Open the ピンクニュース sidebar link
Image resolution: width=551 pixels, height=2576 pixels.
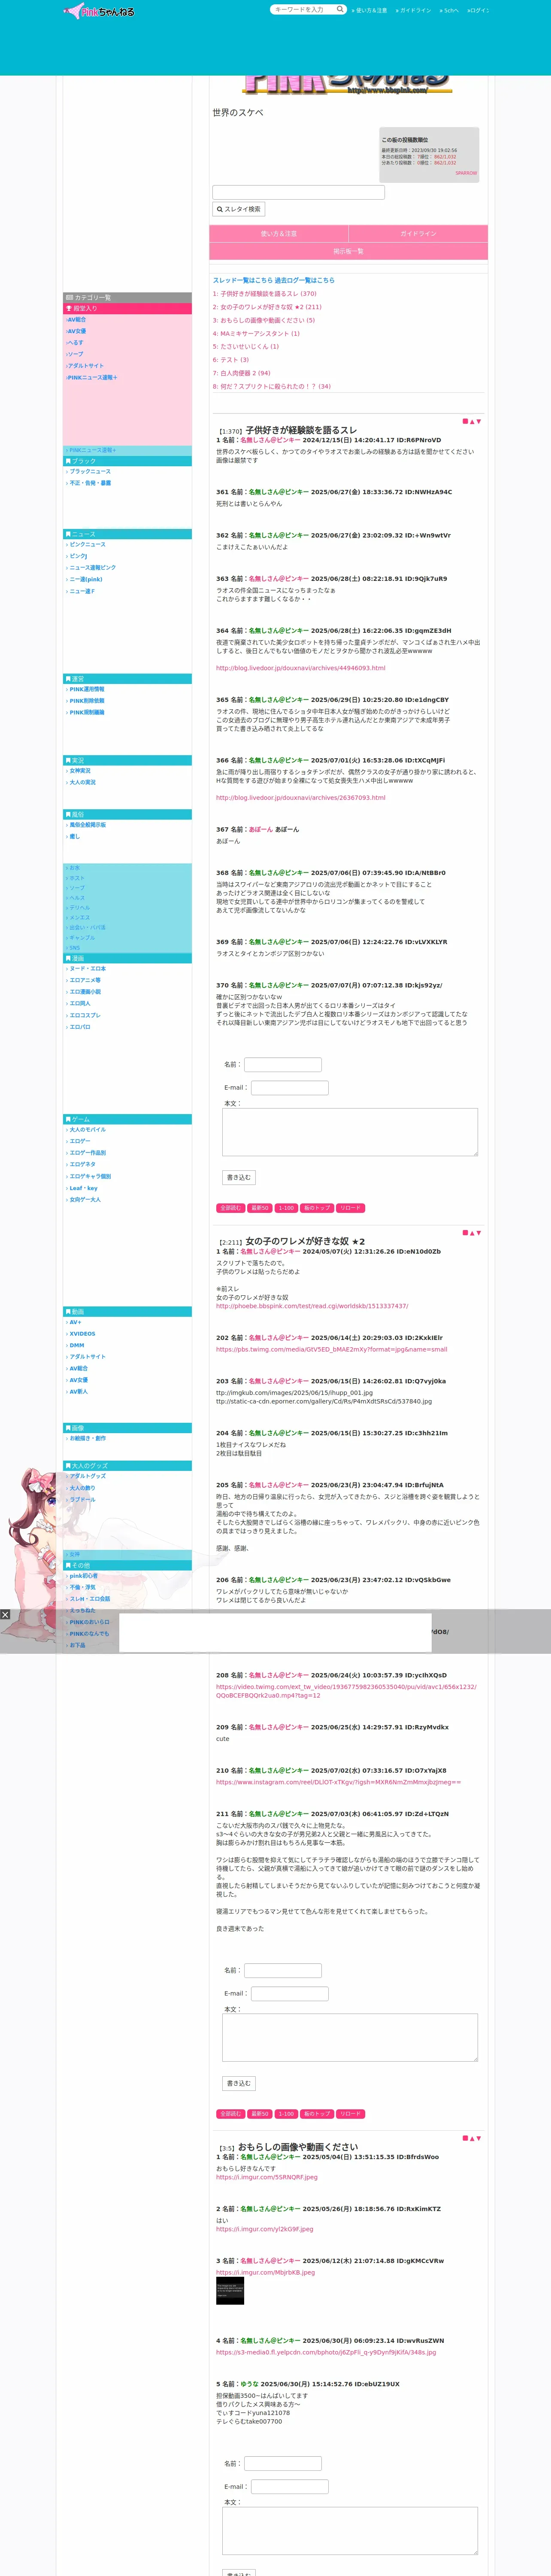tap(87, 545)
